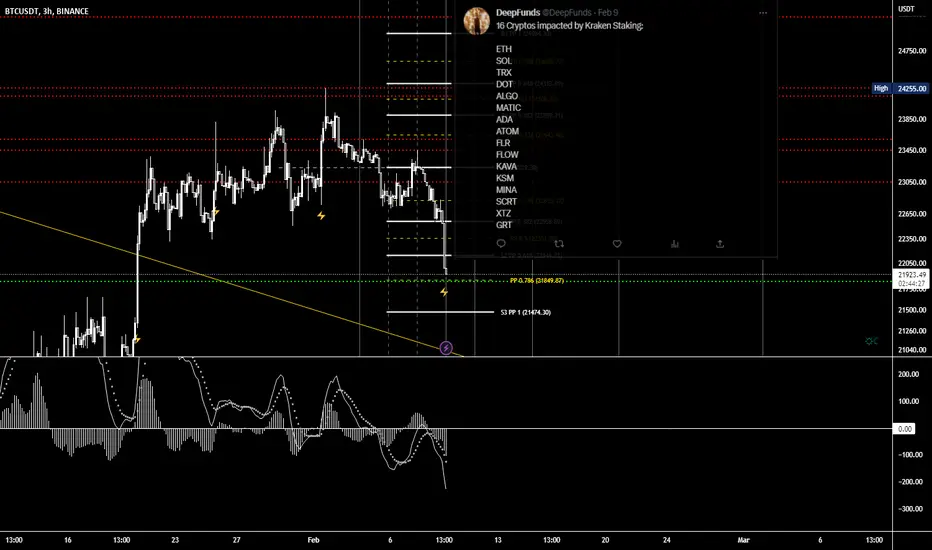Click the Mar label on the time axis
The width and height of the screenshot is (932, 550).
pos(743,540)
